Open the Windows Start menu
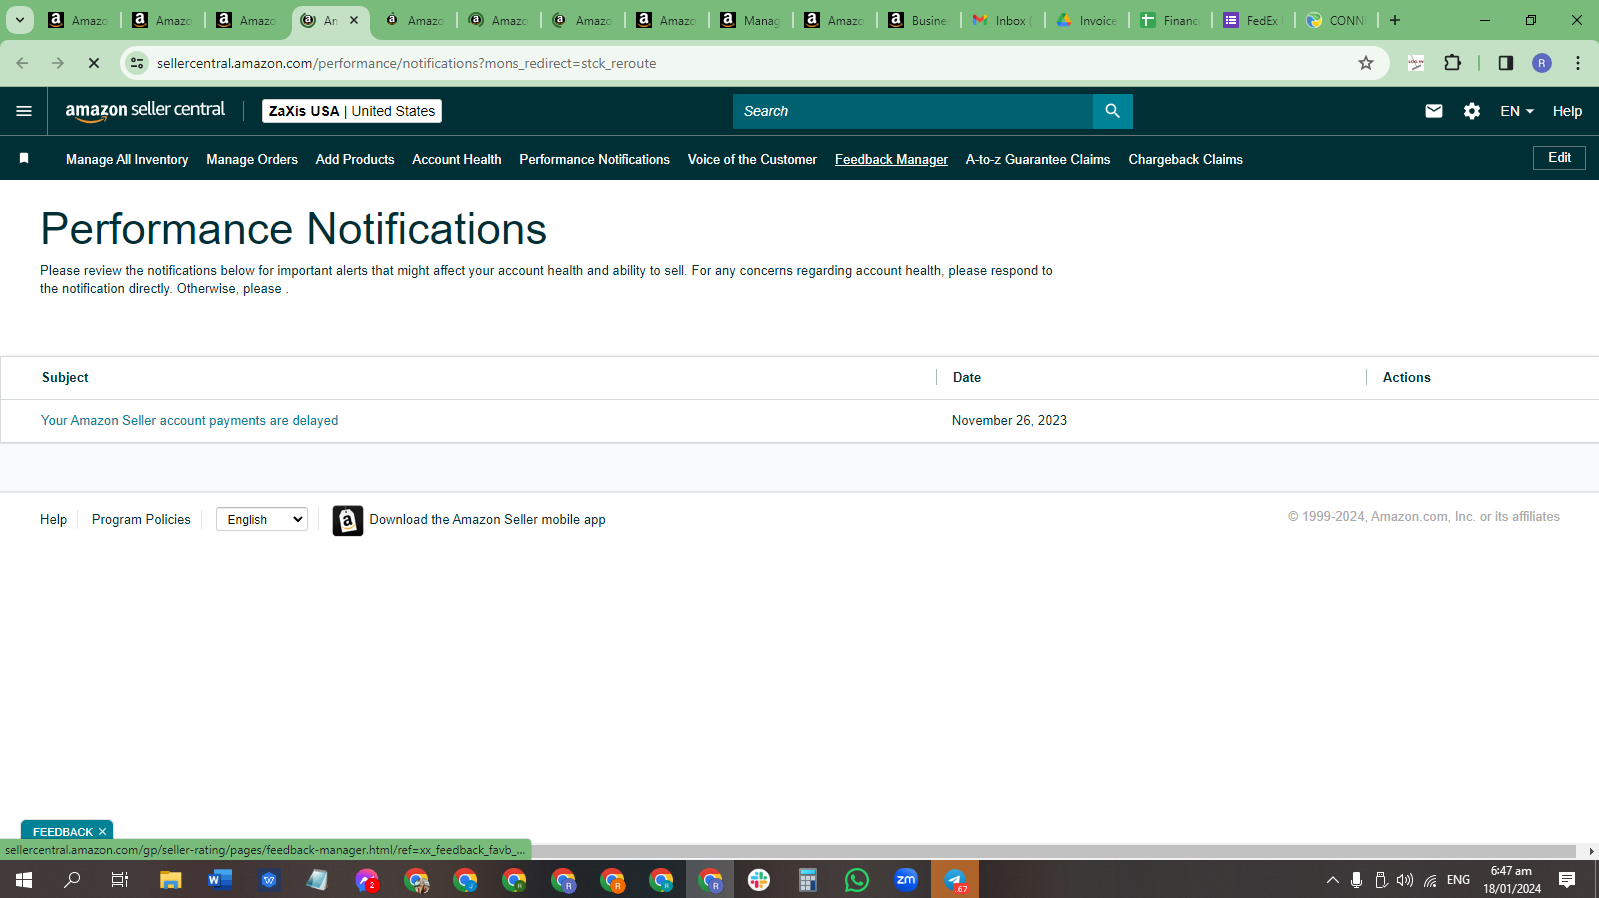The height and width of the screenshot is (898, 1599). [x=24, y=880]
